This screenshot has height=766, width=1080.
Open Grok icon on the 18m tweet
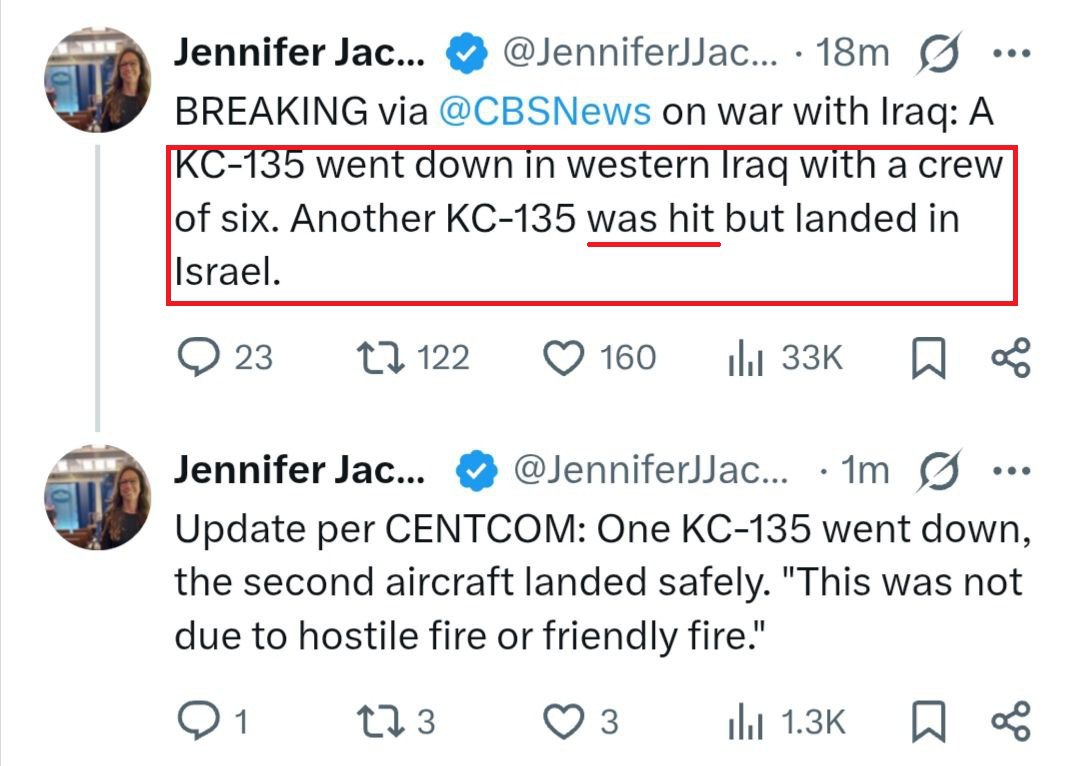pyautogui.click(x=938, y=53)
